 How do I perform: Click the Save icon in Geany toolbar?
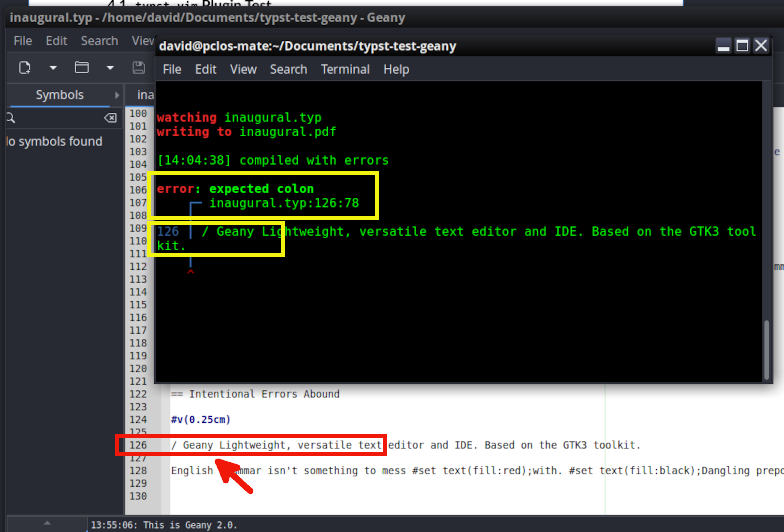coord(138,68)
